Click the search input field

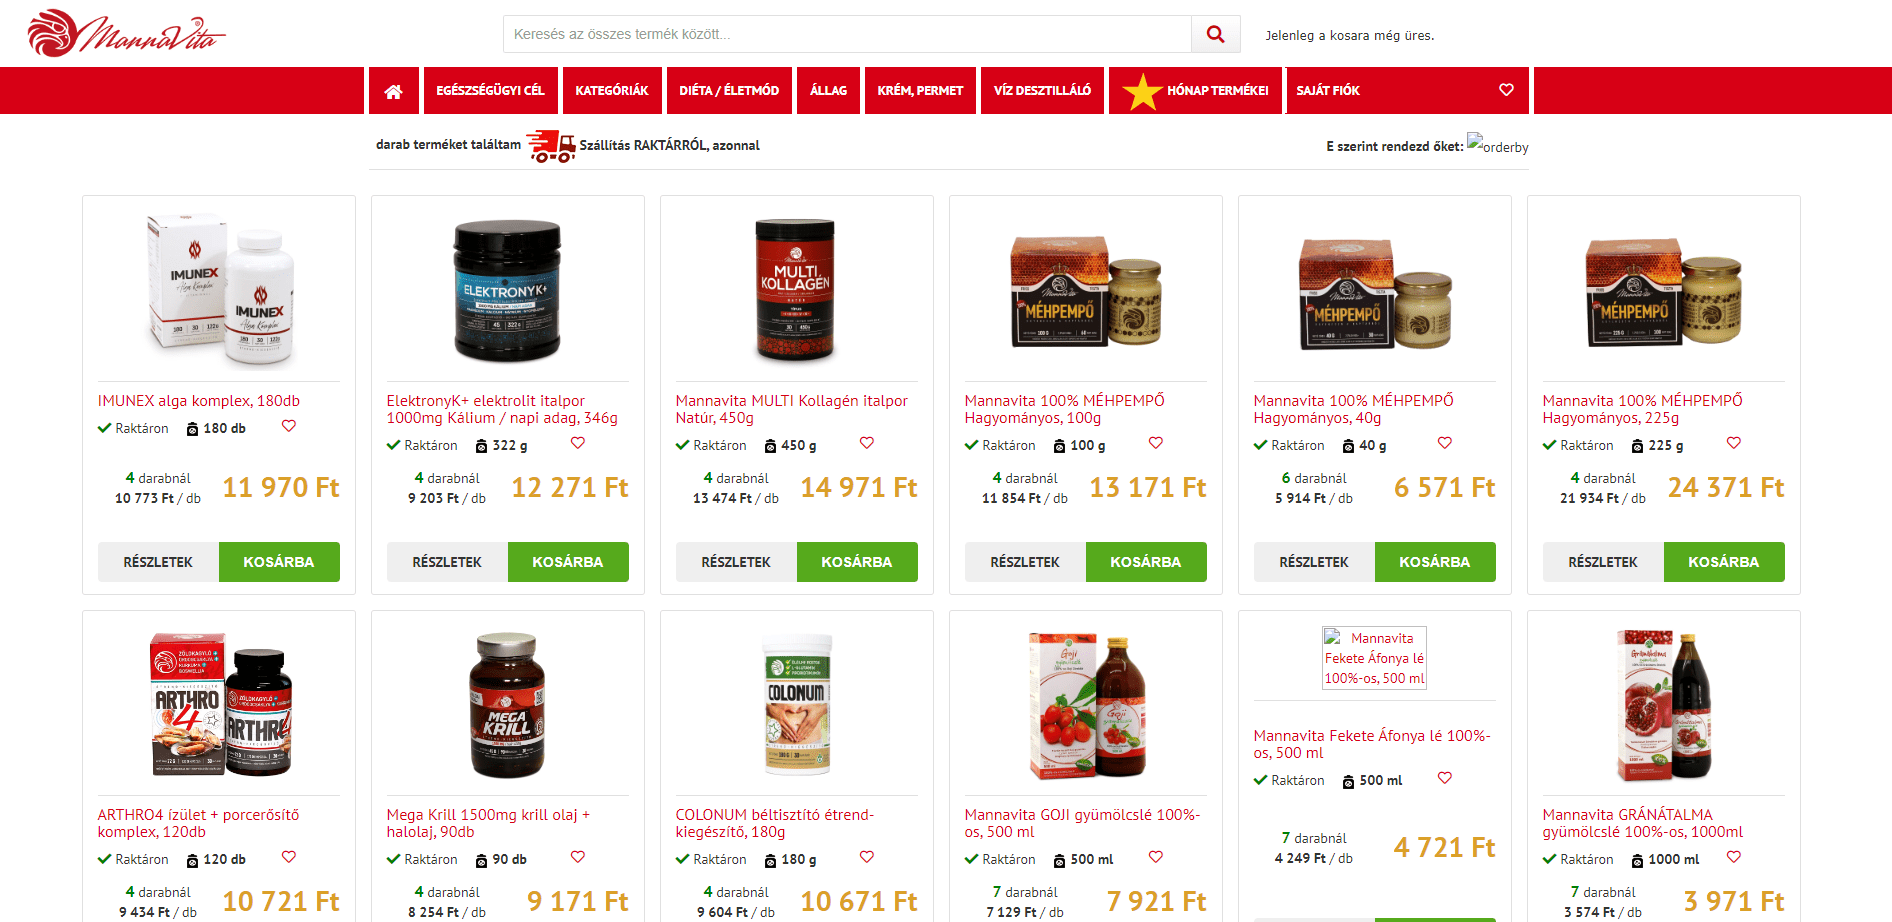click(x=847, y=34)
